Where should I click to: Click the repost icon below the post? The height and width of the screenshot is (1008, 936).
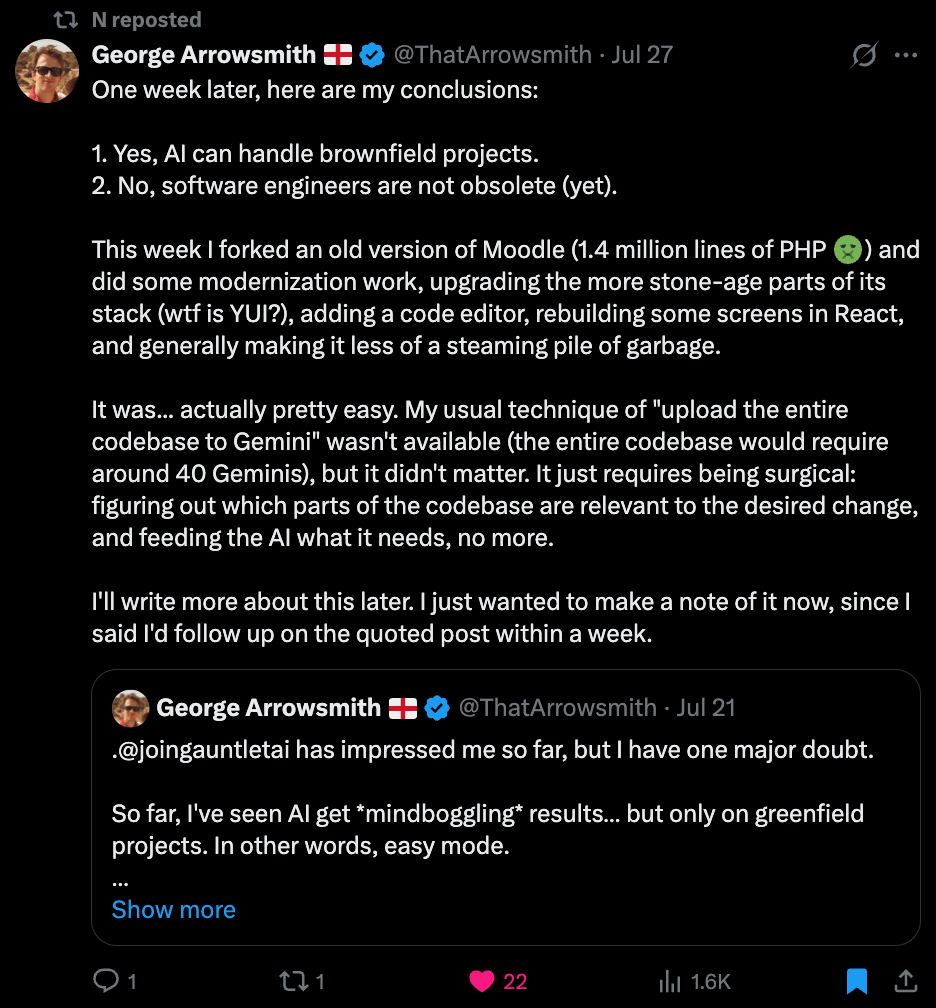[x=293, y=981]
